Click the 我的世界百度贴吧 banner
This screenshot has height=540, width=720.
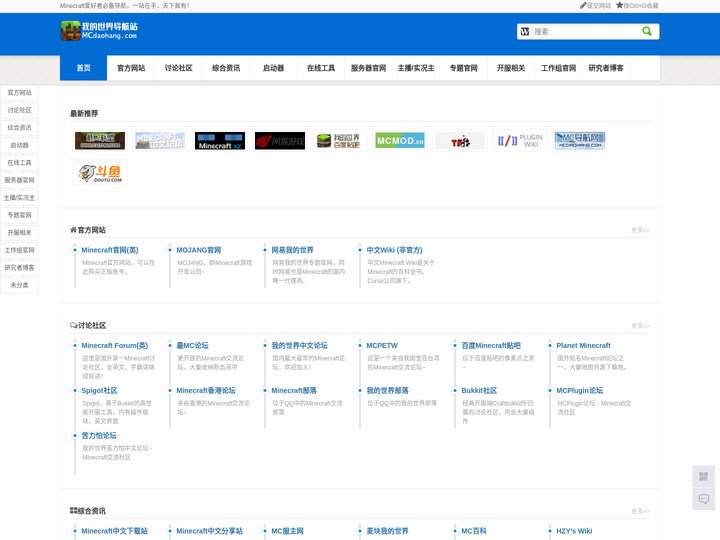[340, 141]
